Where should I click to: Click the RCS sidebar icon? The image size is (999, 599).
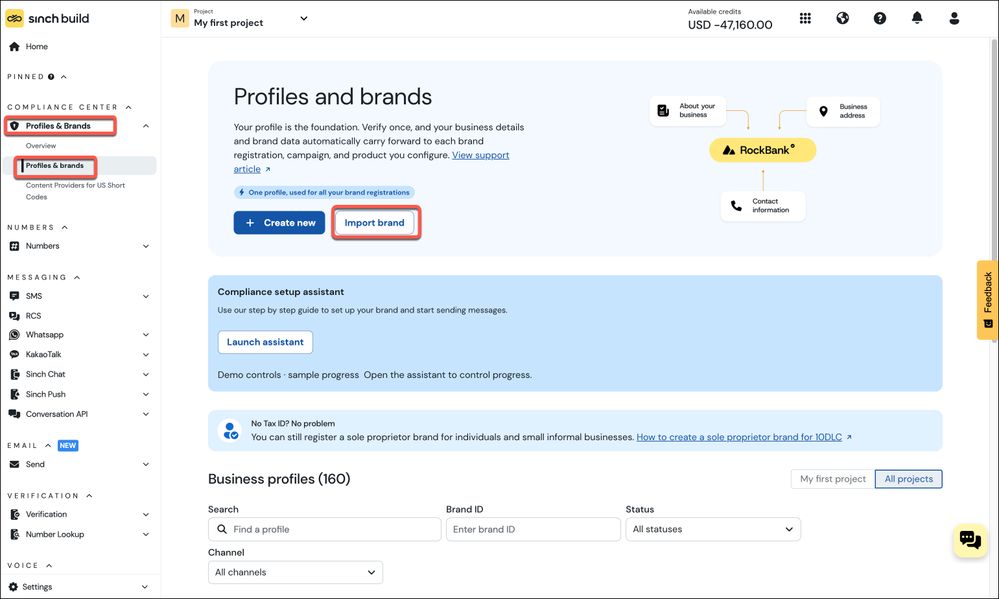14,316
